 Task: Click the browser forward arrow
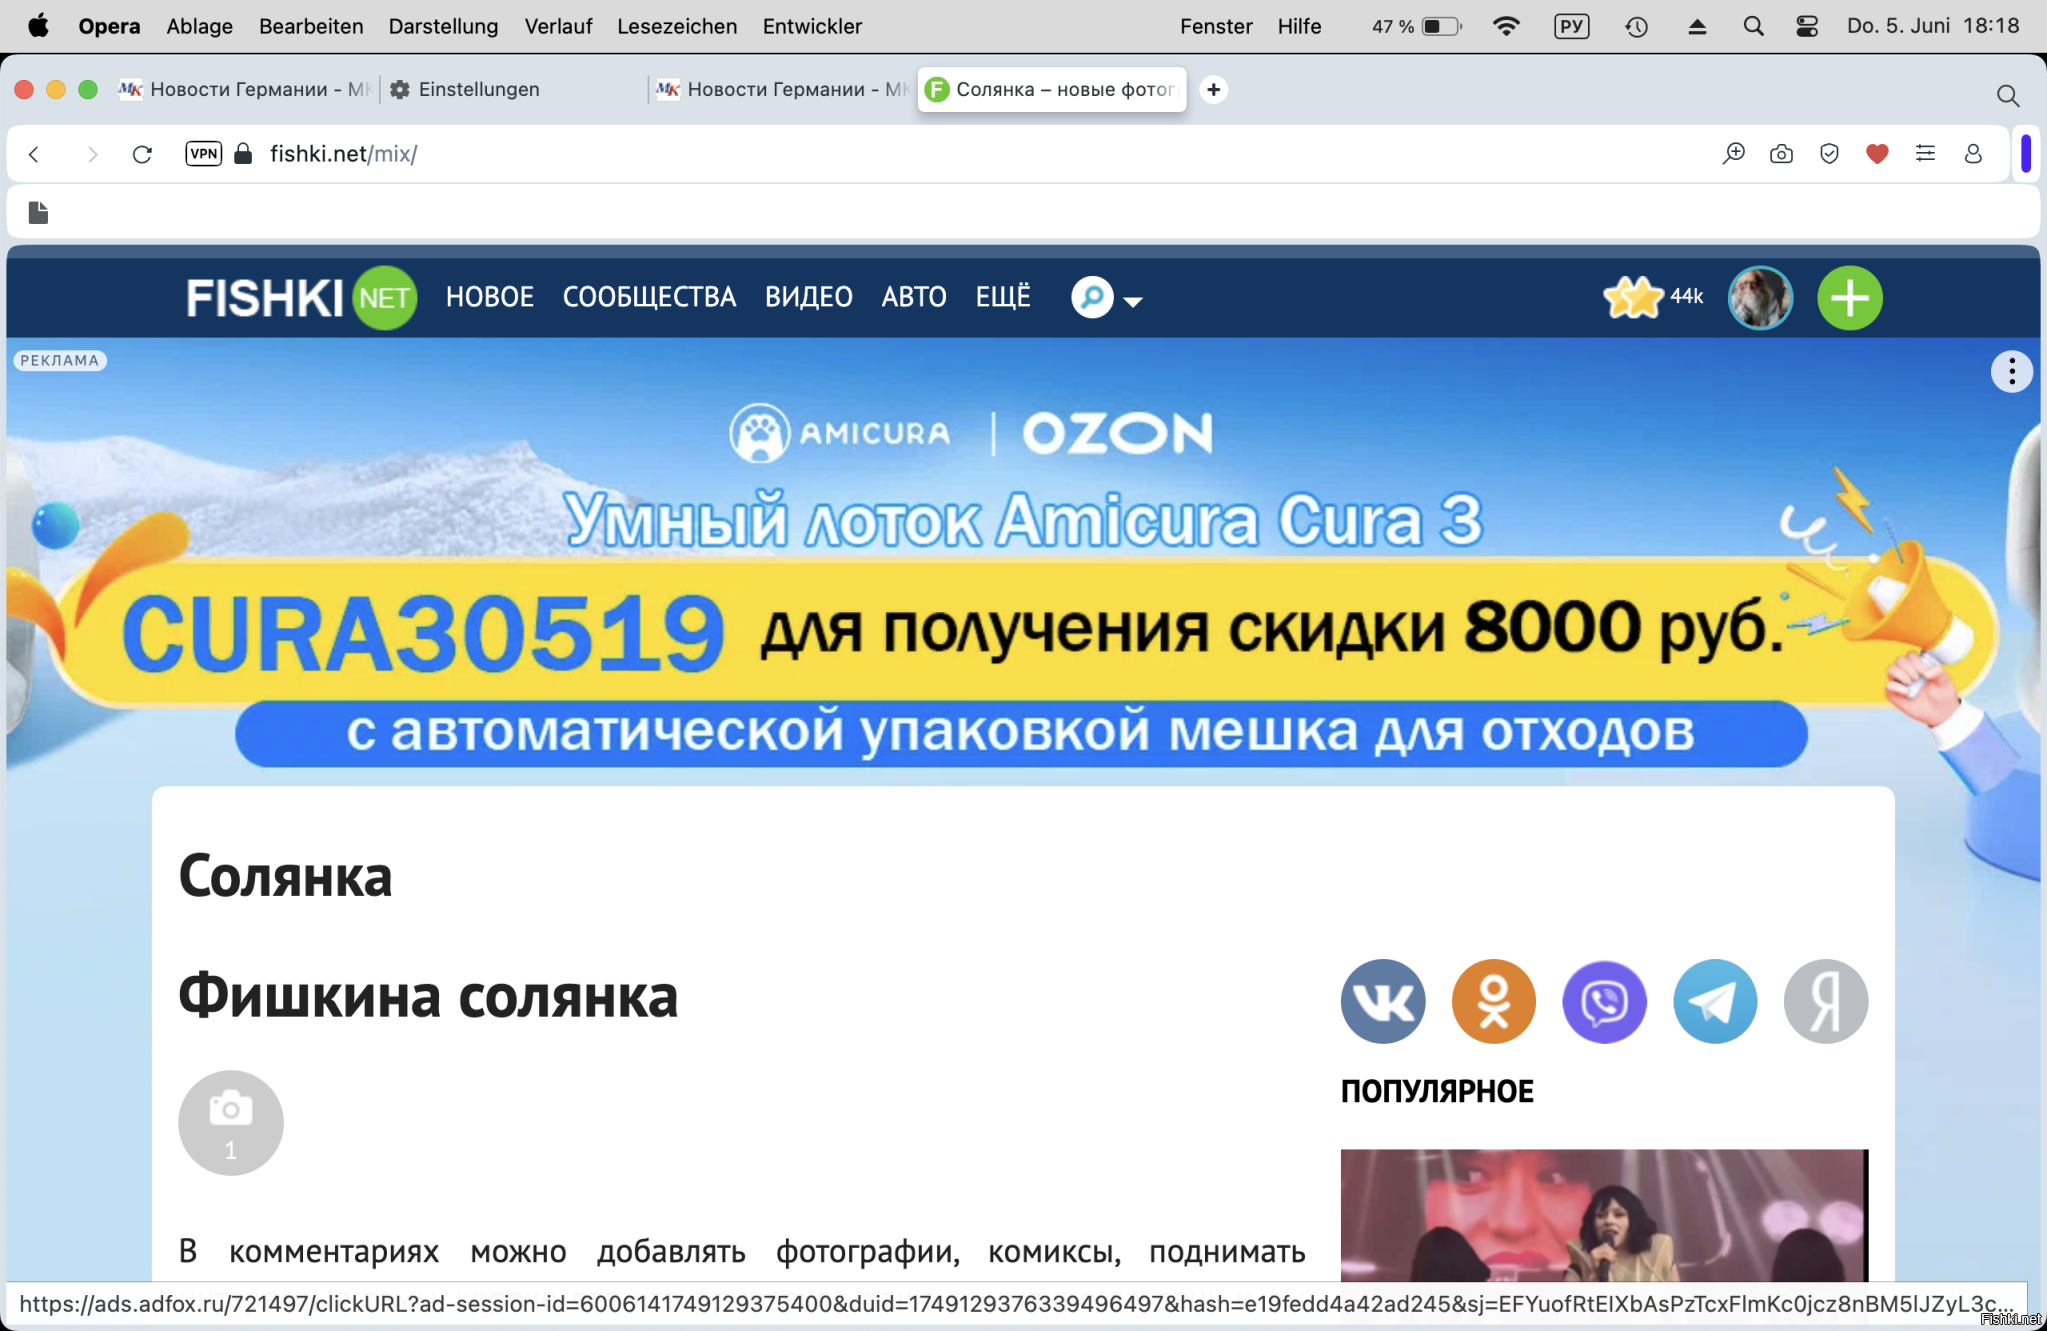tap(92, 154)
